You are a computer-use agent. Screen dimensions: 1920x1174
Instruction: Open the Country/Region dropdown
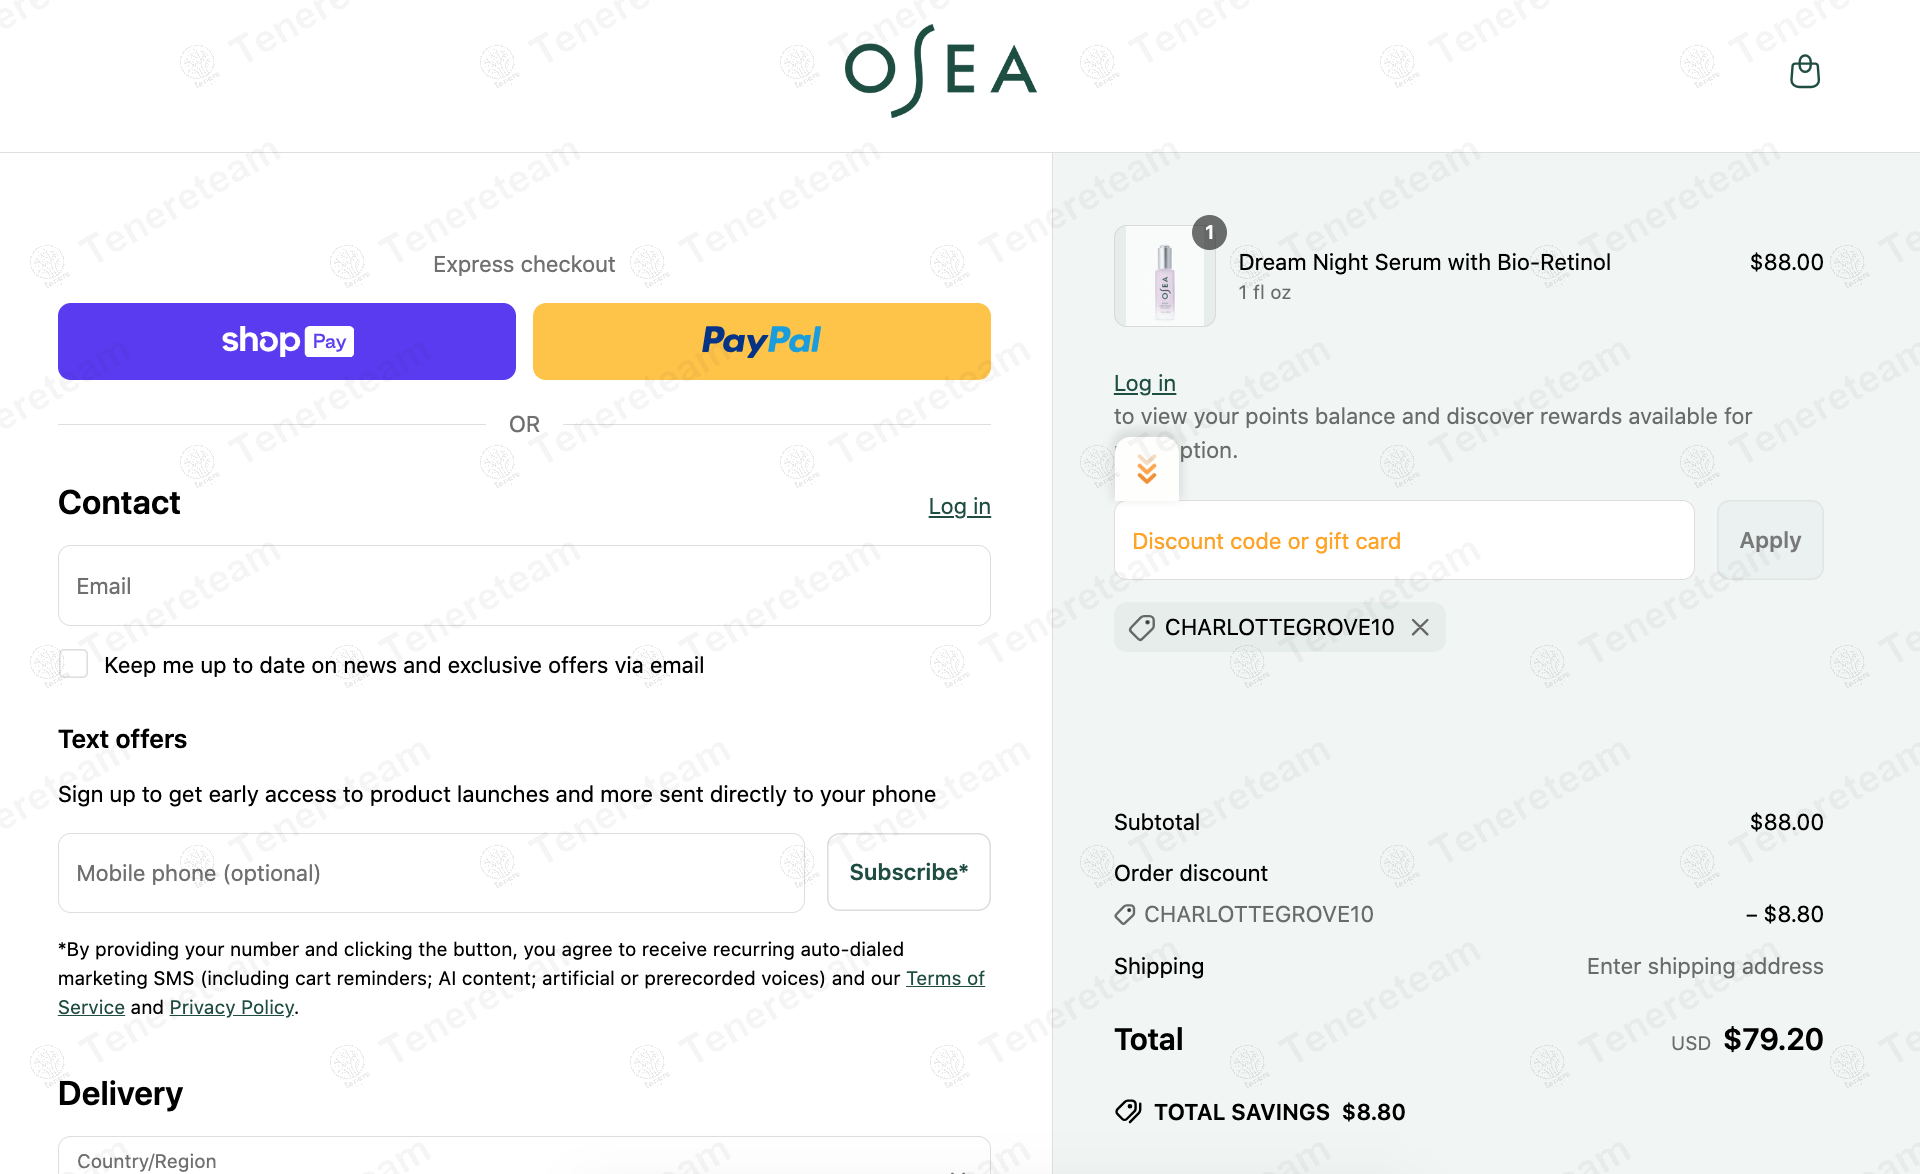524,1158
